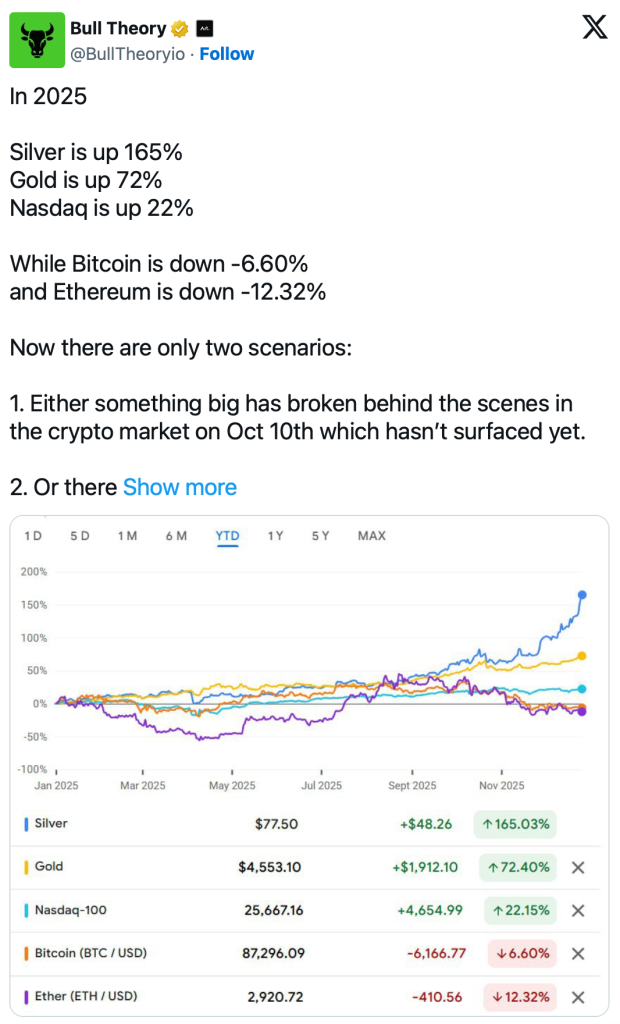Remove Nasdaq-100 from chart comparison
This screenshot has width=620, height=1024.
coord(577,911)
